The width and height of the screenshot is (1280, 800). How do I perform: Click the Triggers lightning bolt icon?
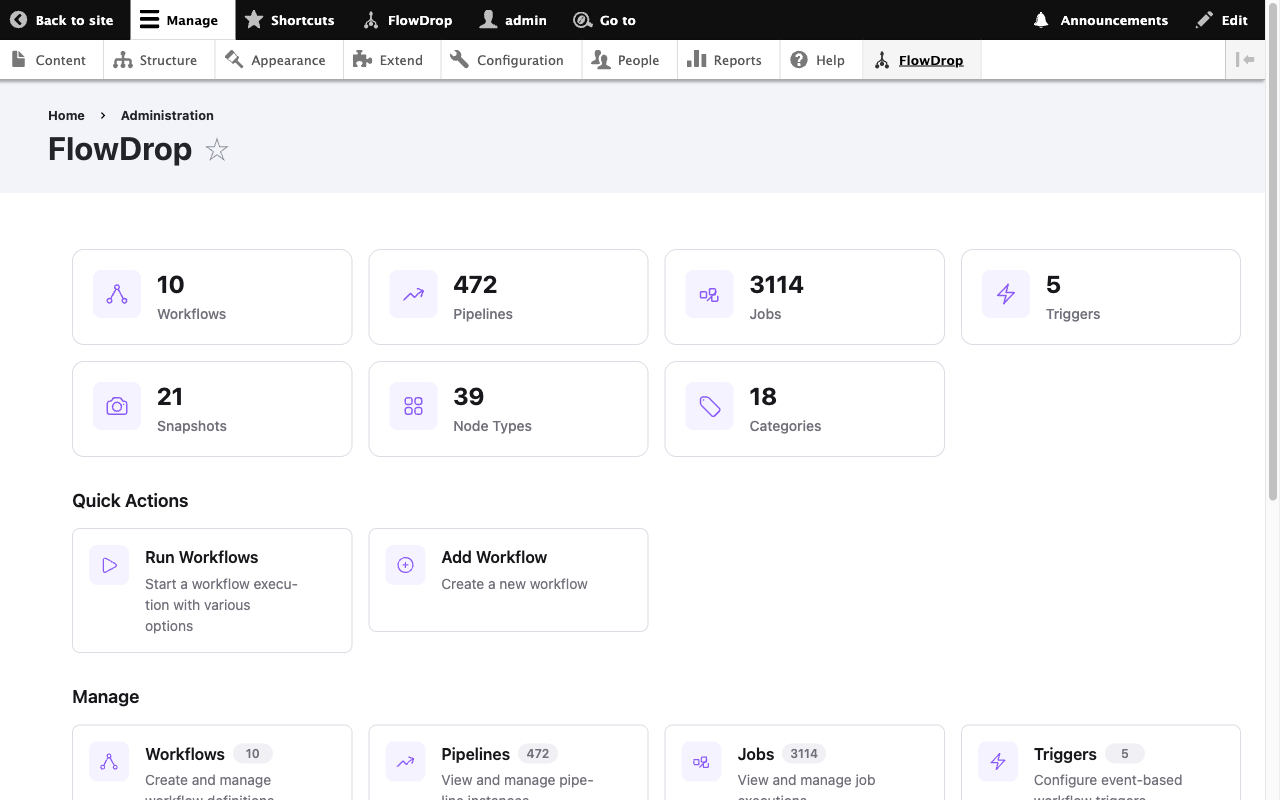tap(1005, 294)
